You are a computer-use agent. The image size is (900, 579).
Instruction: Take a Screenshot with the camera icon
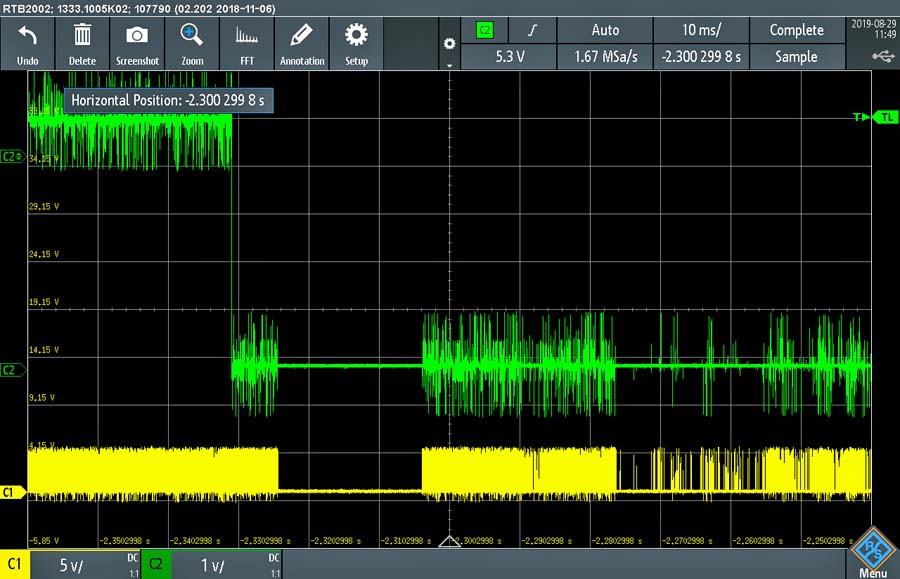[137, 44]
